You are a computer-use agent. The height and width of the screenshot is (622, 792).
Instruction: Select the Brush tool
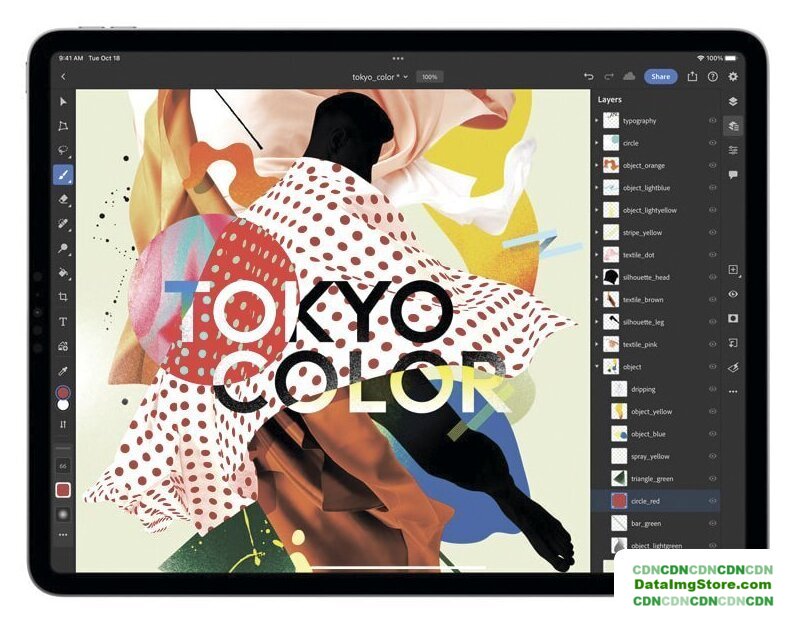click(x=63, y=175)
